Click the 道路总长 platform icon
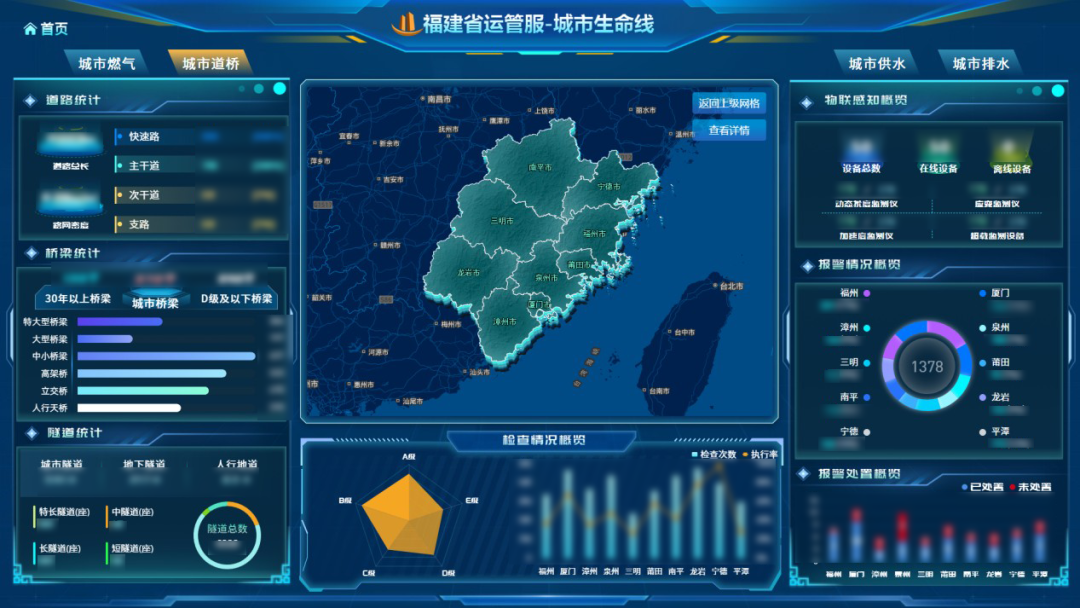Viewport: 1080px width, 608px height. click(70, 143)
